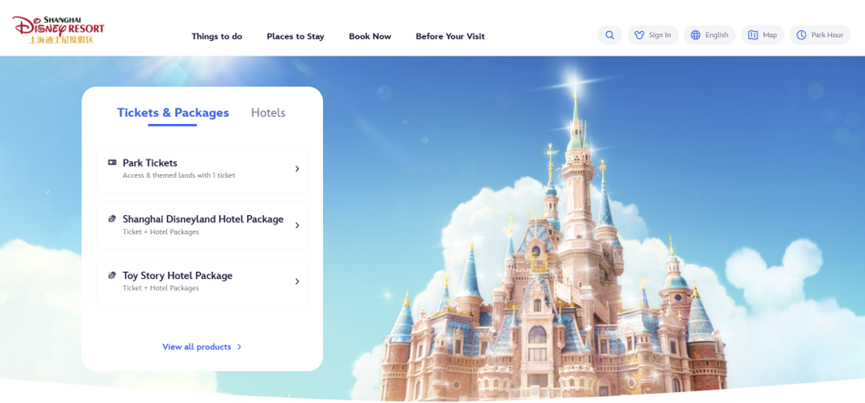Select the Park Tickets title

[150, 163]
